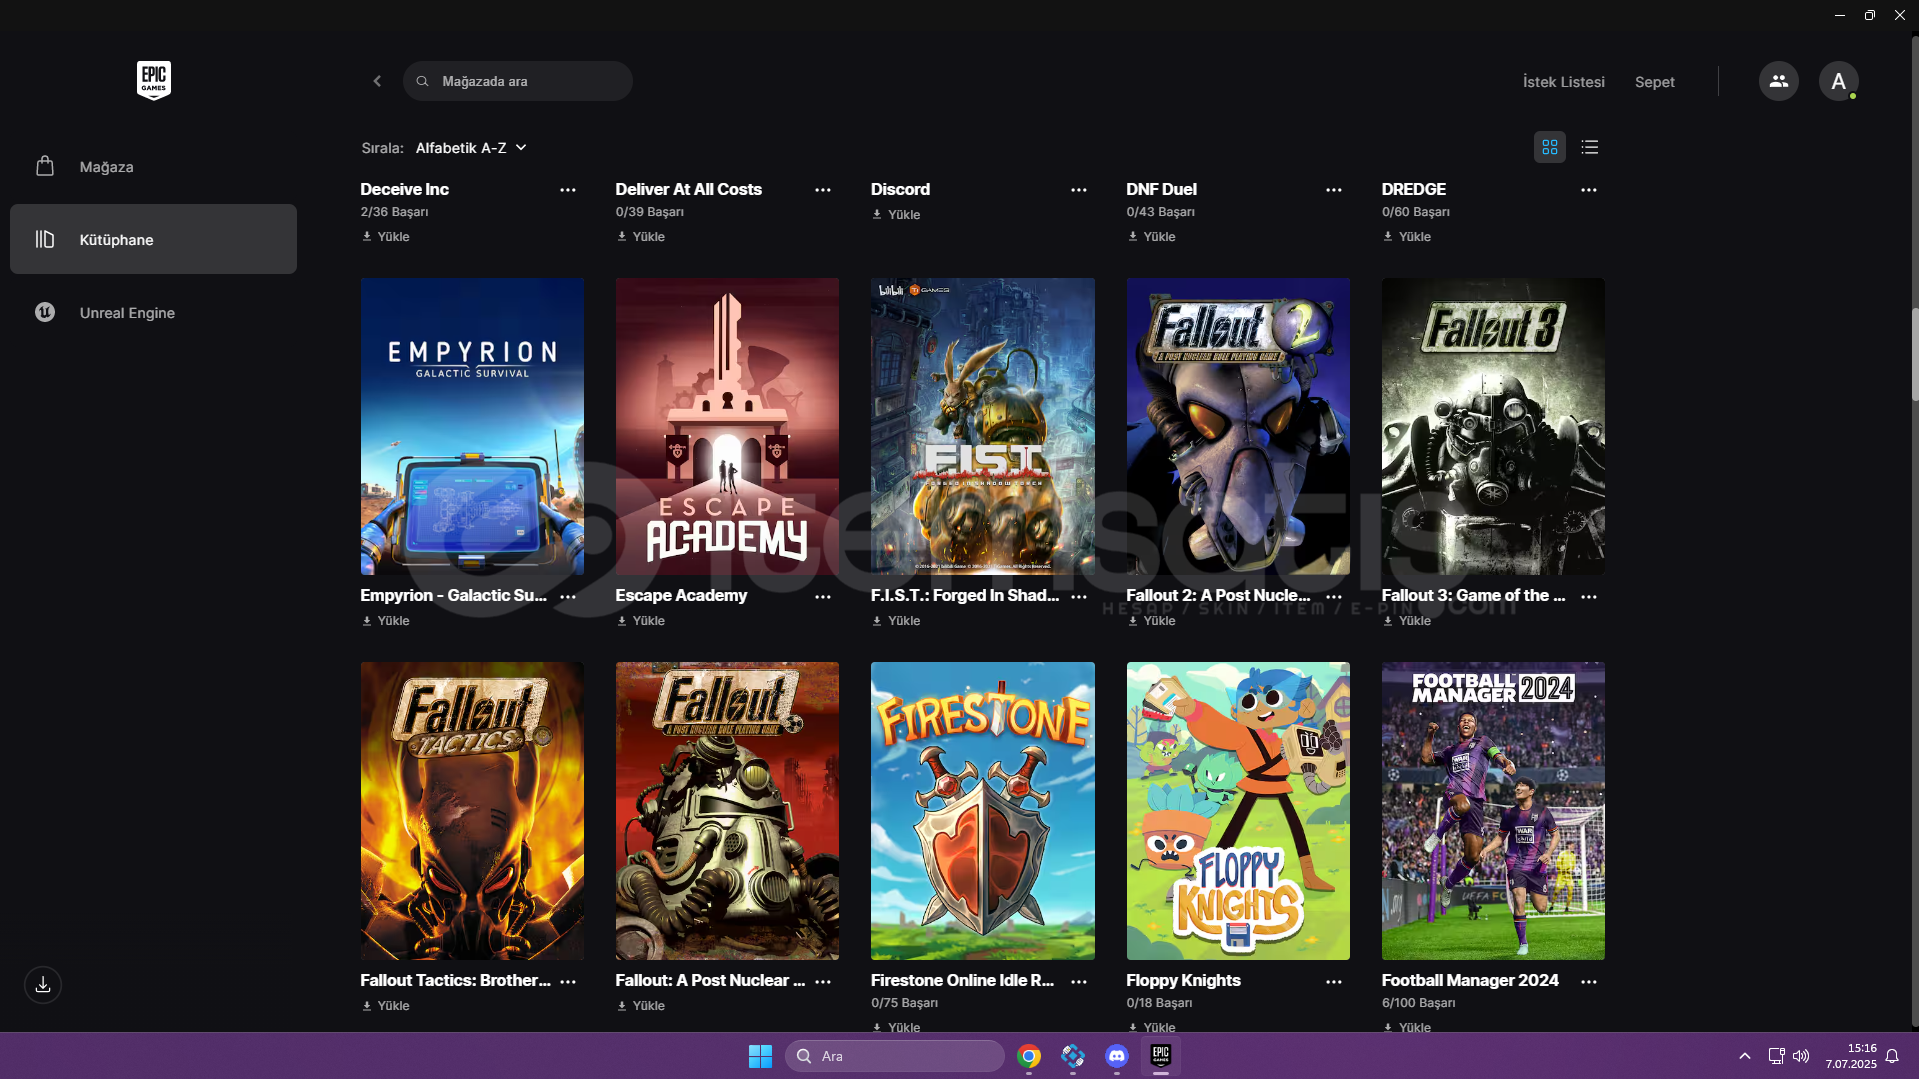Open options menu for Fallout Tactics

coord(567,982)
